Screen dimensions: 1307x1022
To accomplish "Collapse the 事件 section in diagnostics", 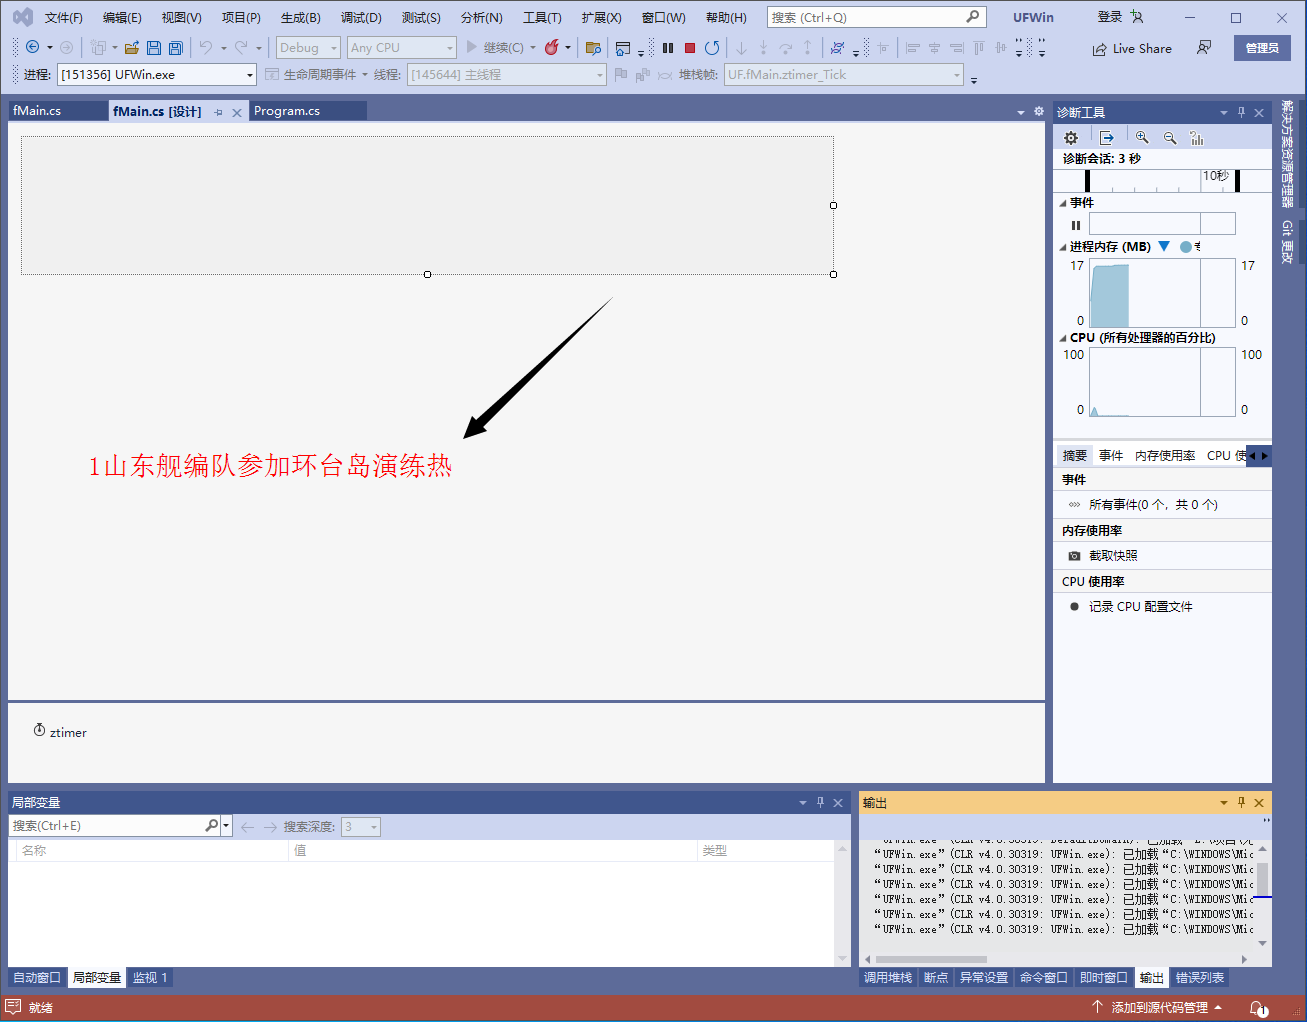I will pyautogui.click(x=1063, y=203).
